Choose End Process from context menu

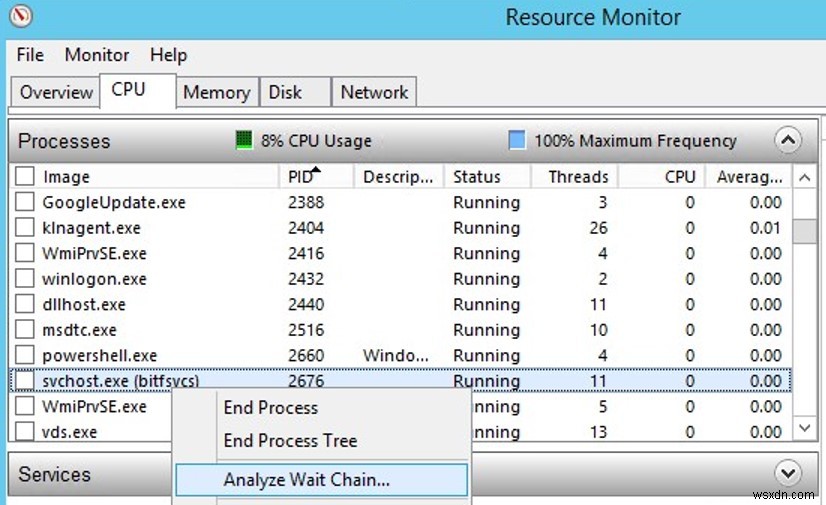click(x=270, y=408)
